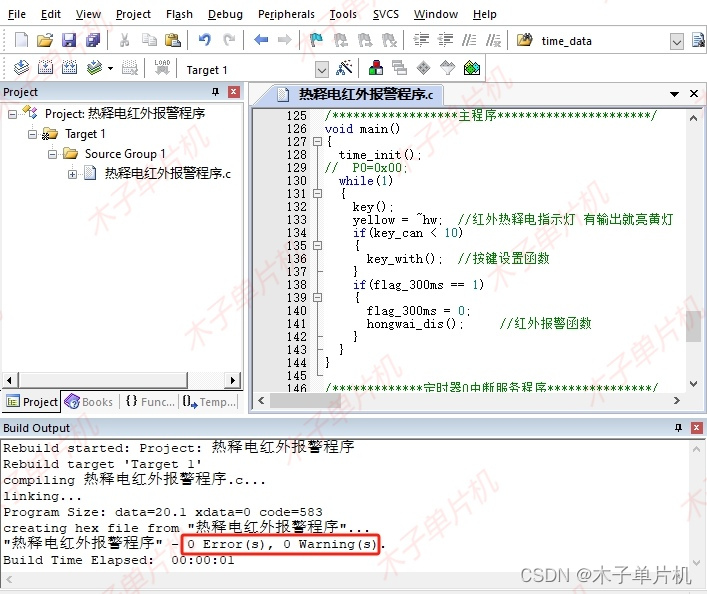Image resolution: width=707 pixels, height=594 pixels.
Task: Click the Pack Installer icon
Action: pyautogui.click(x=472, y=68)
